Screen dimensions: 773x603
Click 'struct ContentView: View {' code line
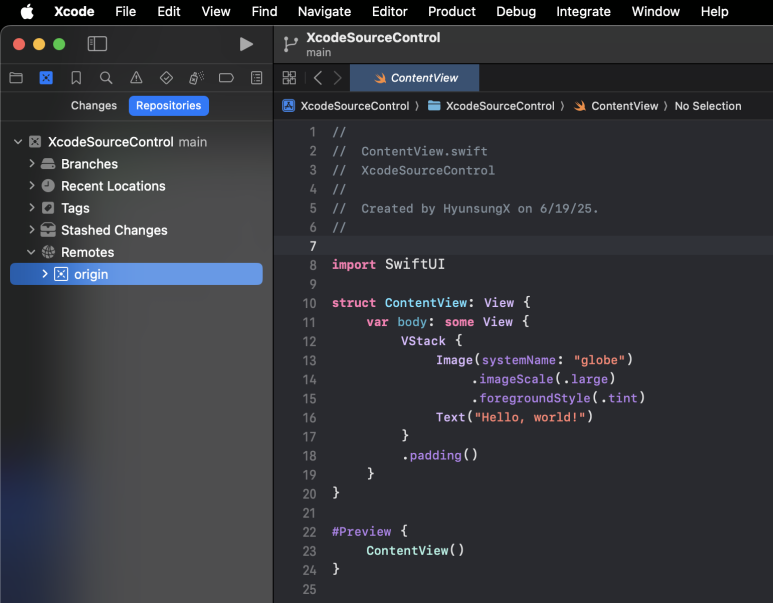coord(431,303)
